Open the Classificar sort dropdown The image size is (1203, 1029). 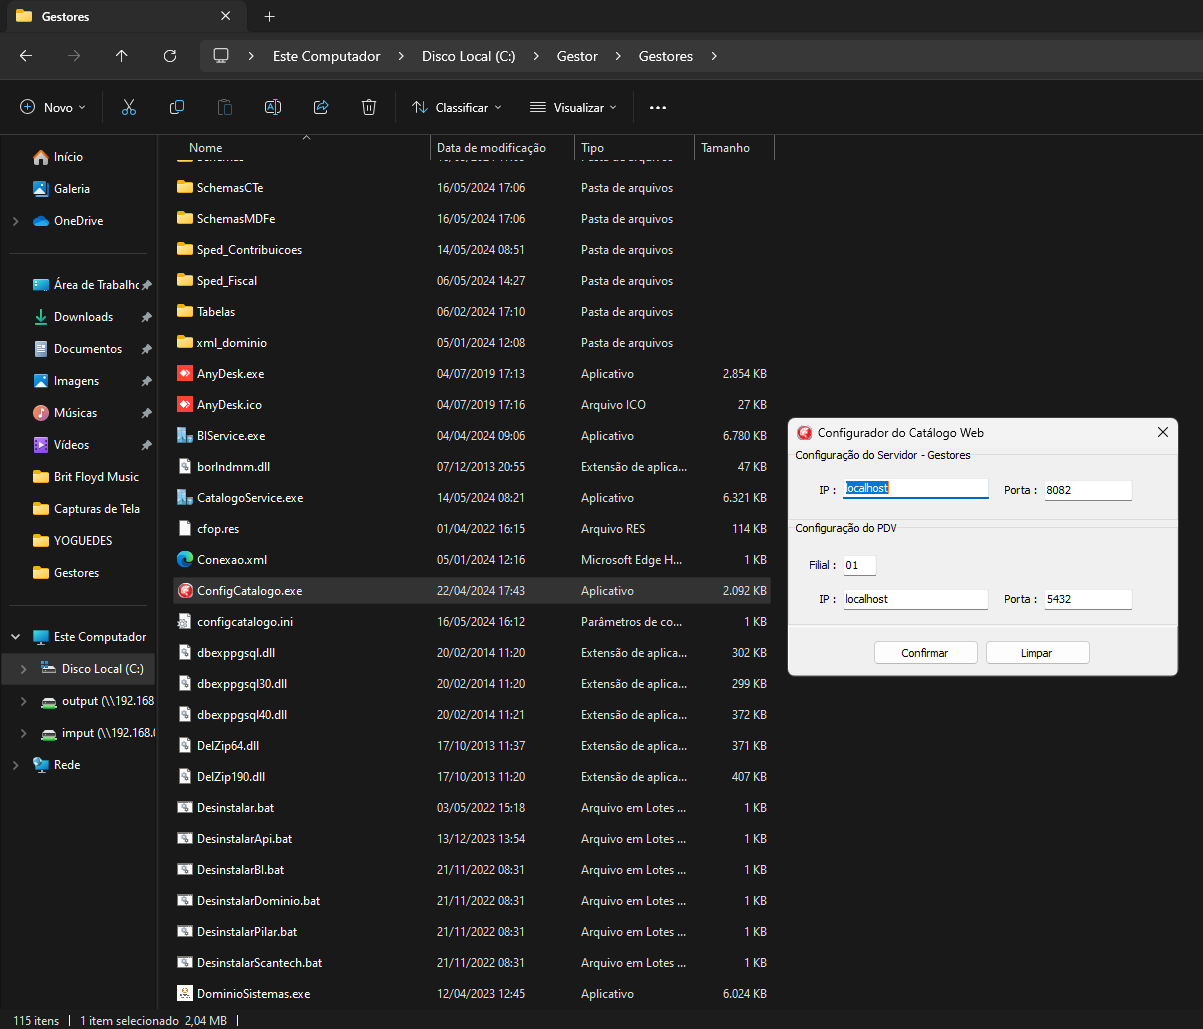click(x=455, y=107)
